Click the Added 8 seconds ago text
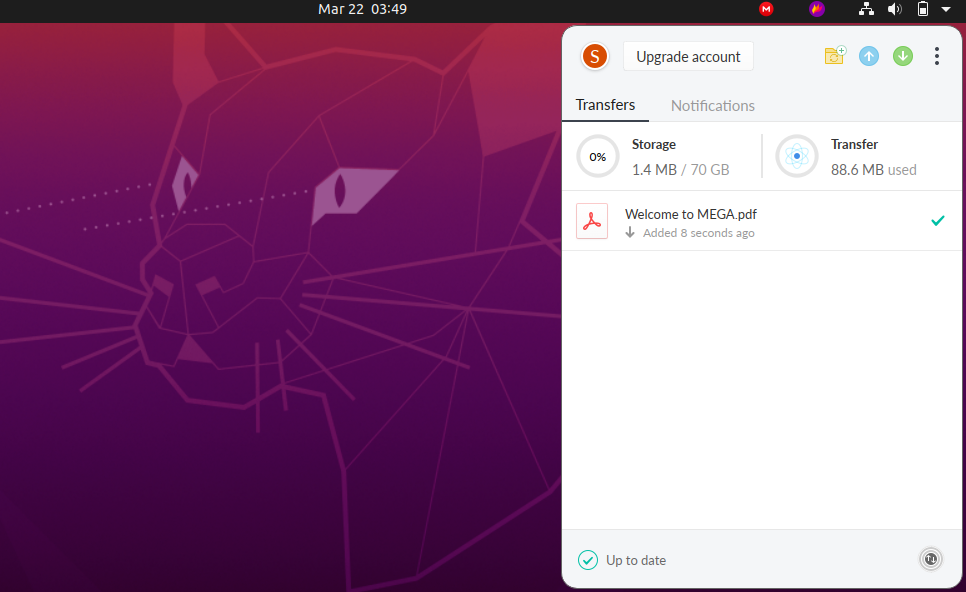The width and height of the screenshot is (966, 592). pos(699,233)
